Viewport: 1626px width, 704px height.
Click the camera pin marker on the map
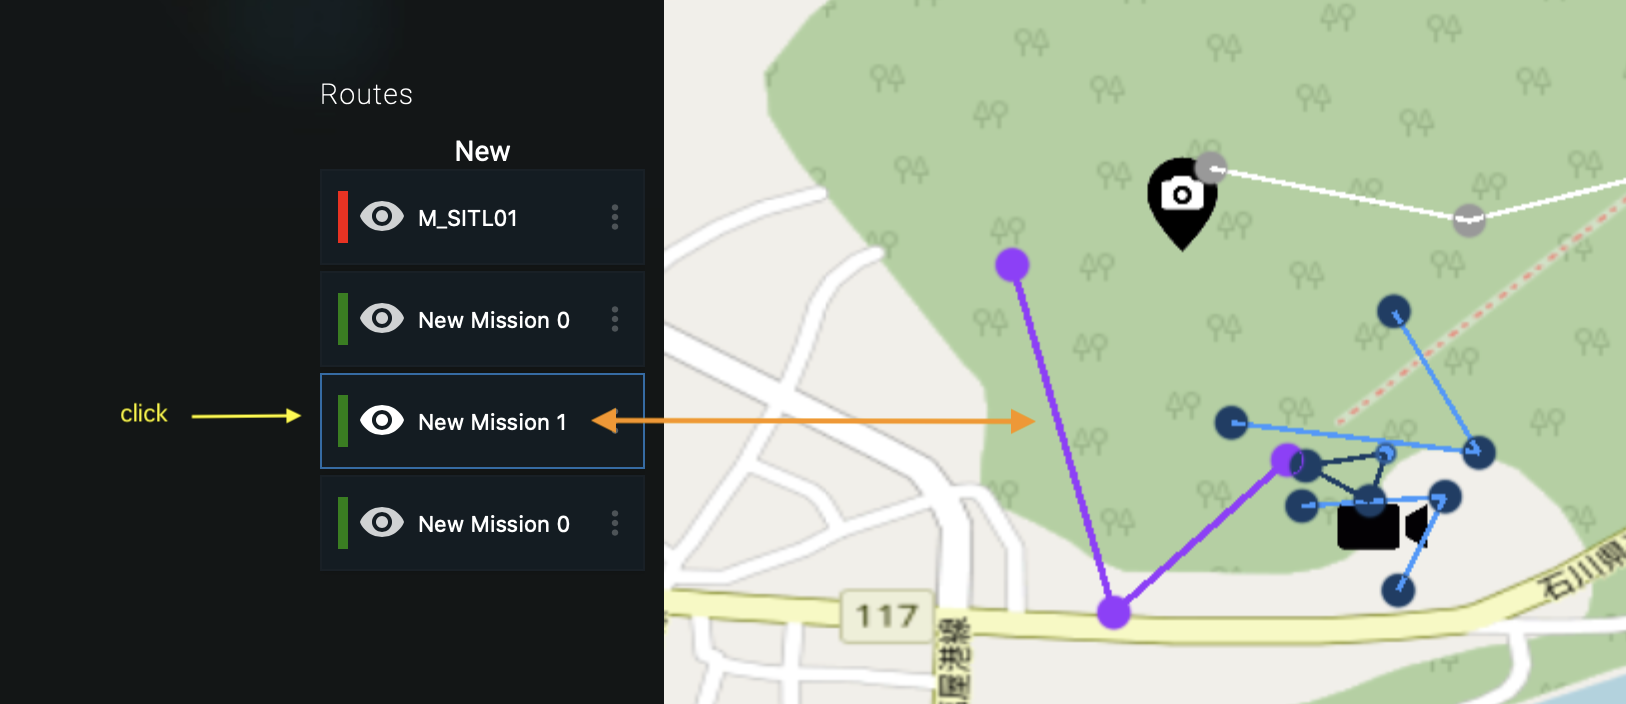1181,197
